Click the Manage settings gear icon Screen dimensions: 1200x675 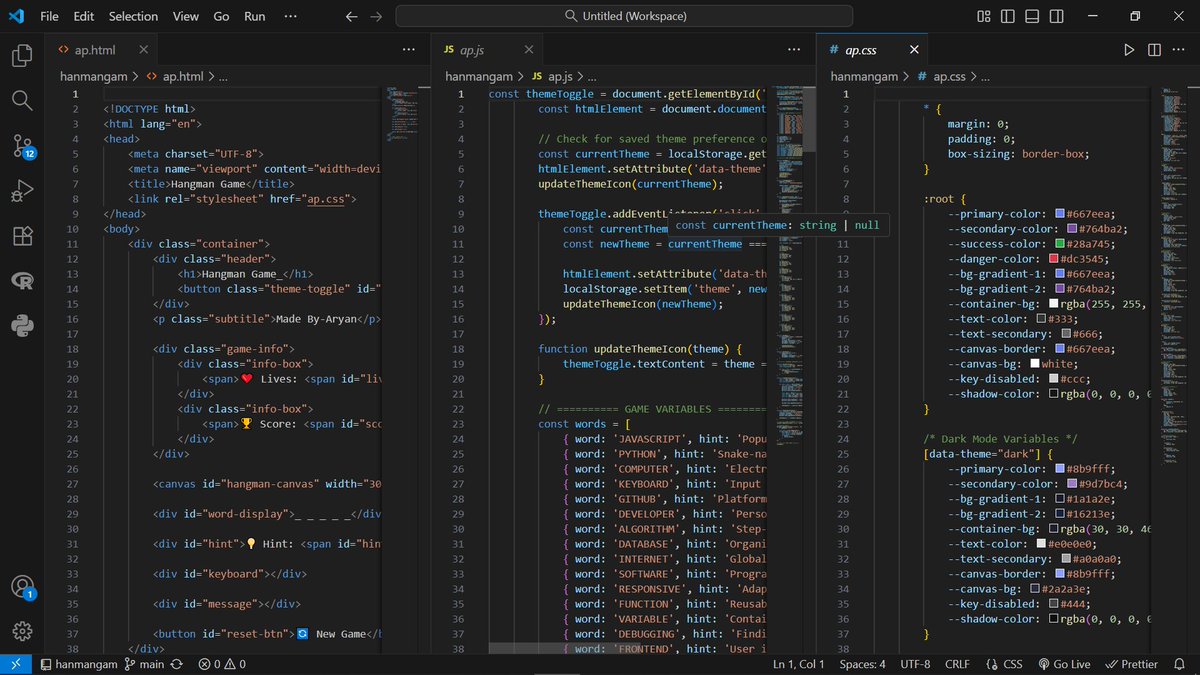pos(22,631)
